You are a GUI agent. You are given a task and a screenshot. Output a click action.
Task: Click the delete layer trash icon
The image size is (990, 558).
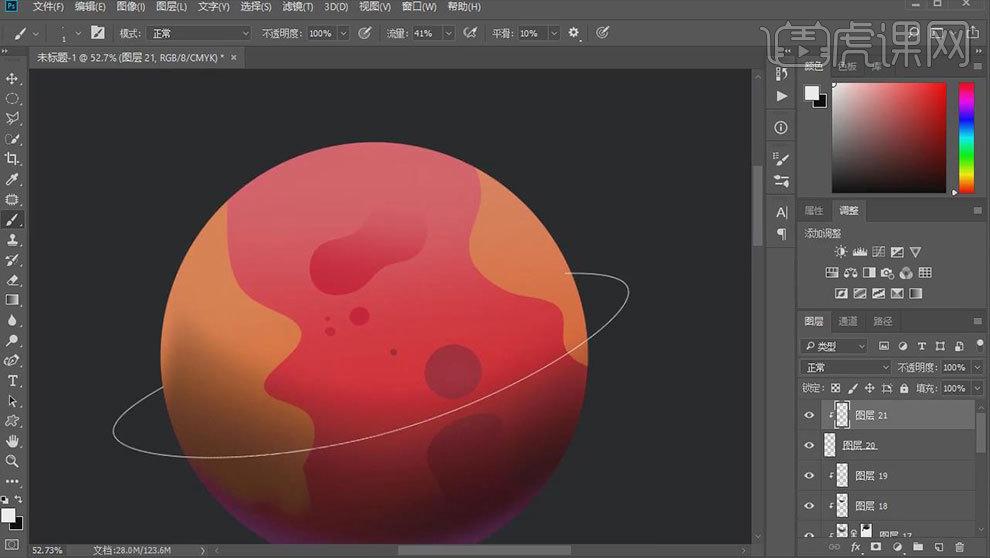(960, 547)
